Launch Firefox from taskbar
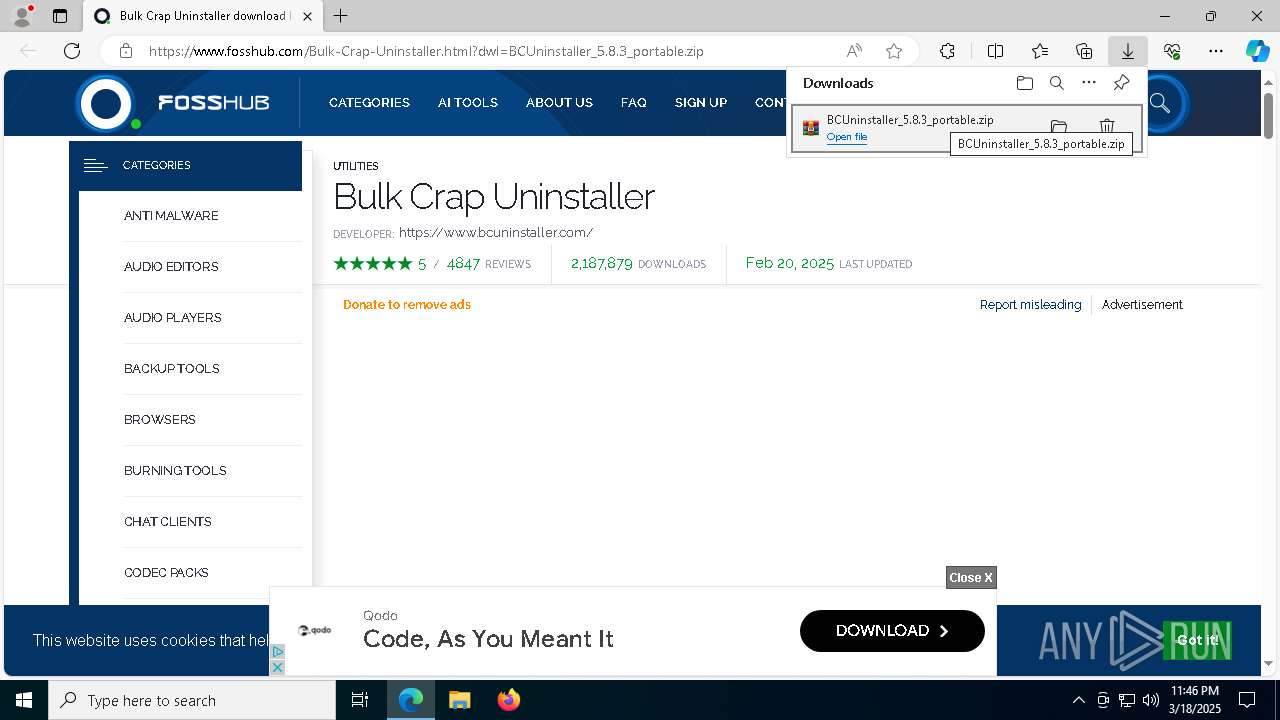The height and width of the screenshot is (720, 1280). tap(508, 700)
